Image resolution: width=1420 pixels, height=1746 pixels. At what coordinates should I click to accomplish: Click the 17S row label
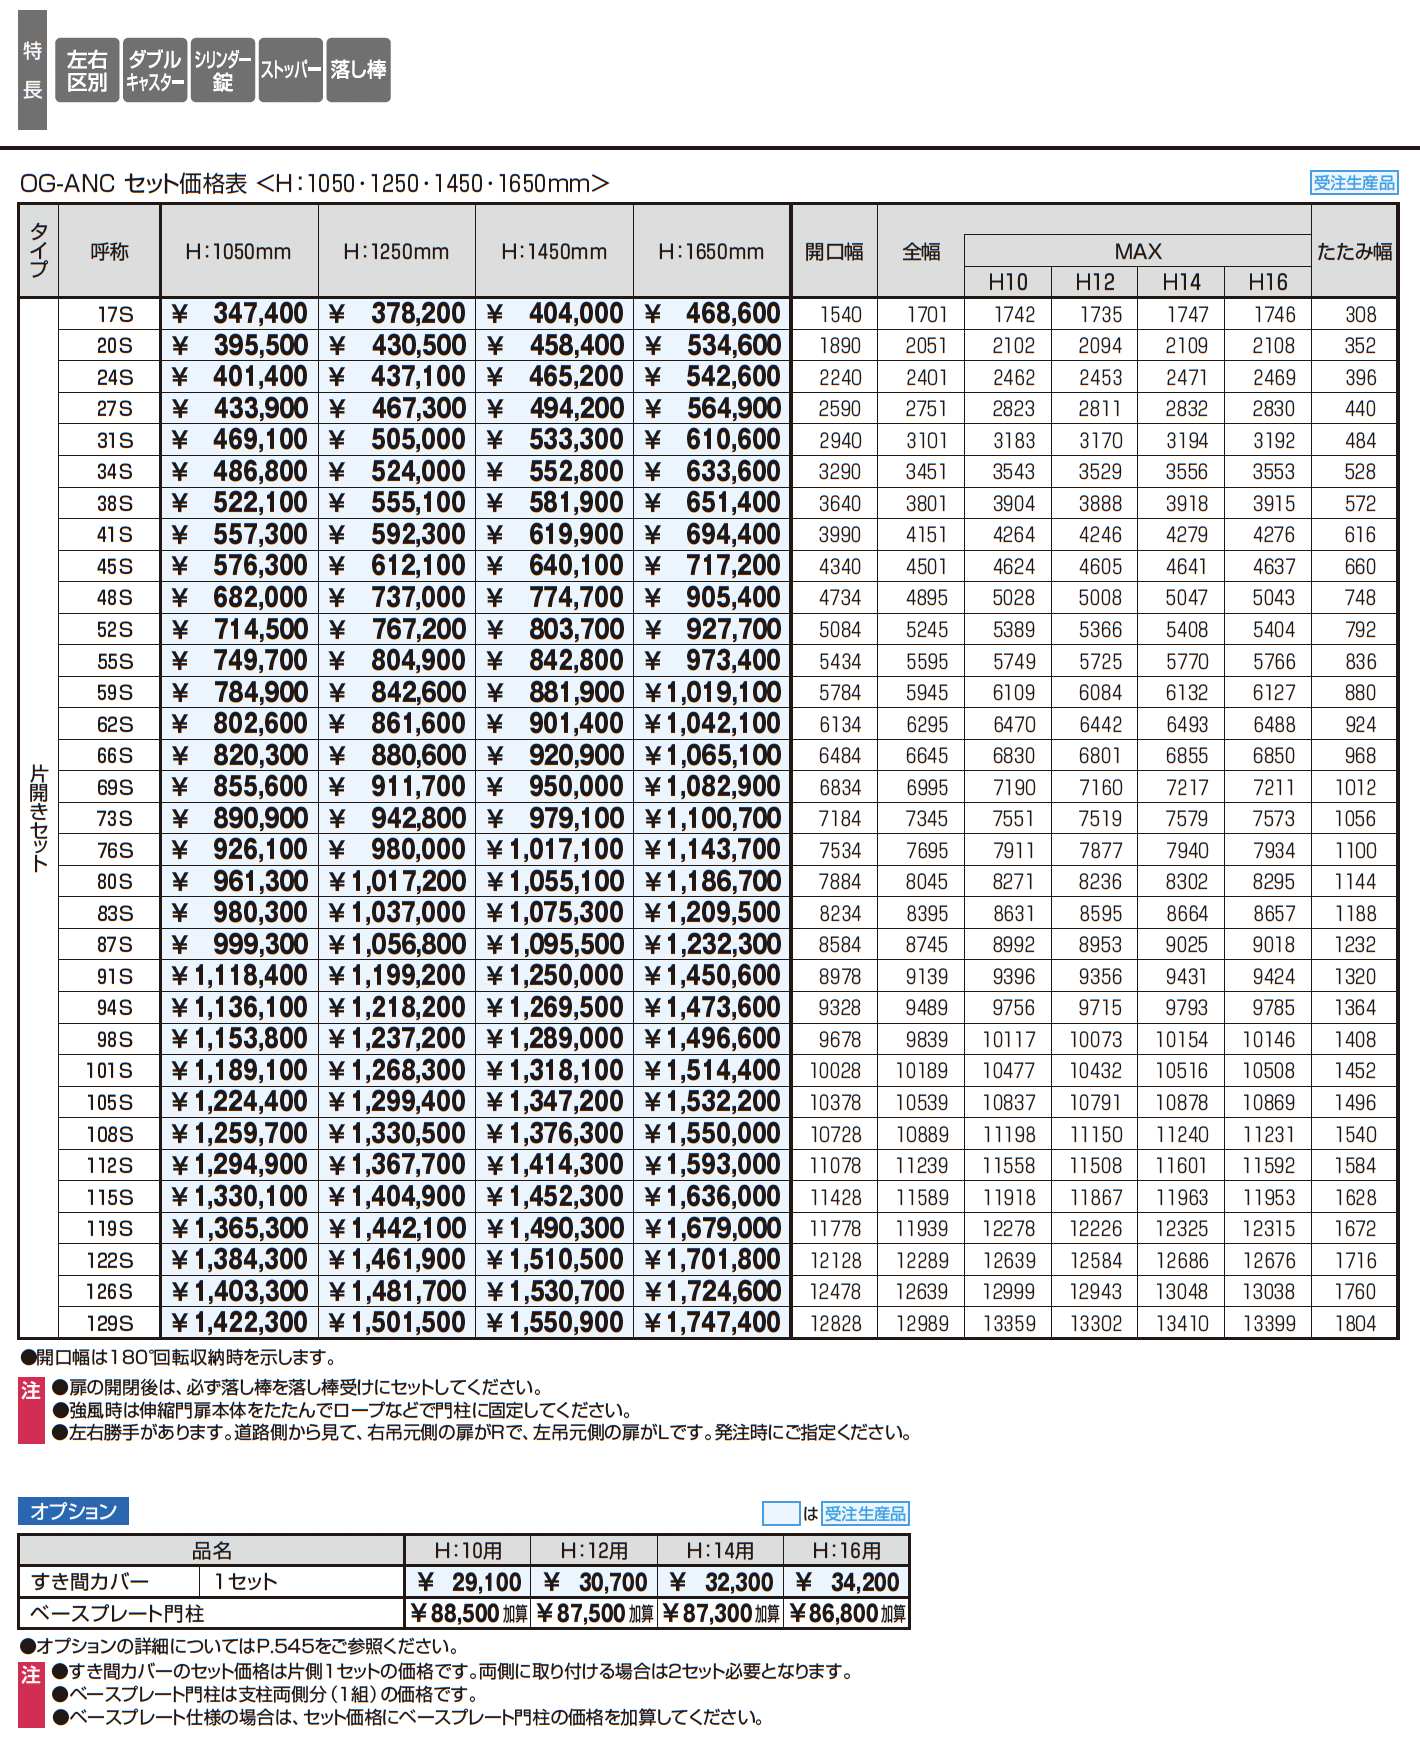pos(115,314)
